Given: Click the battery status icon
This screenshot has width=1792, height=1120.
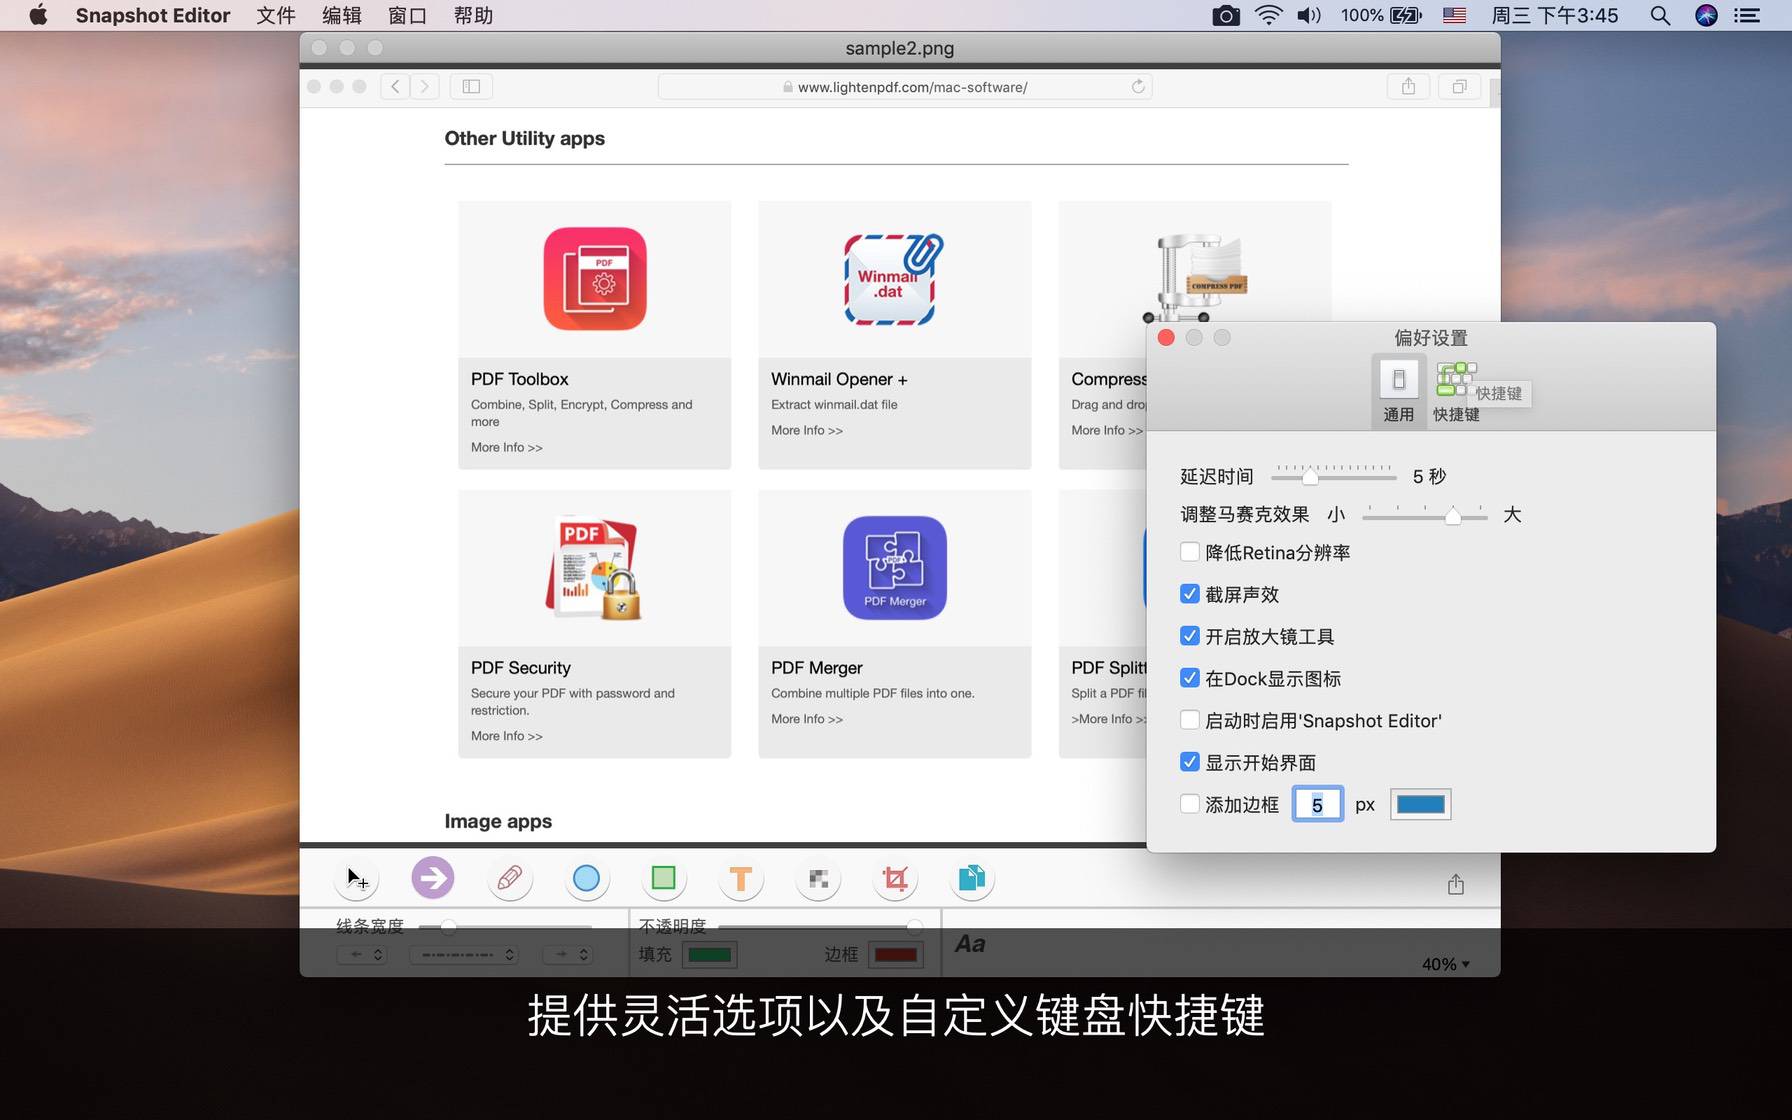Looking at the screenshot, I should point(1406,15).
